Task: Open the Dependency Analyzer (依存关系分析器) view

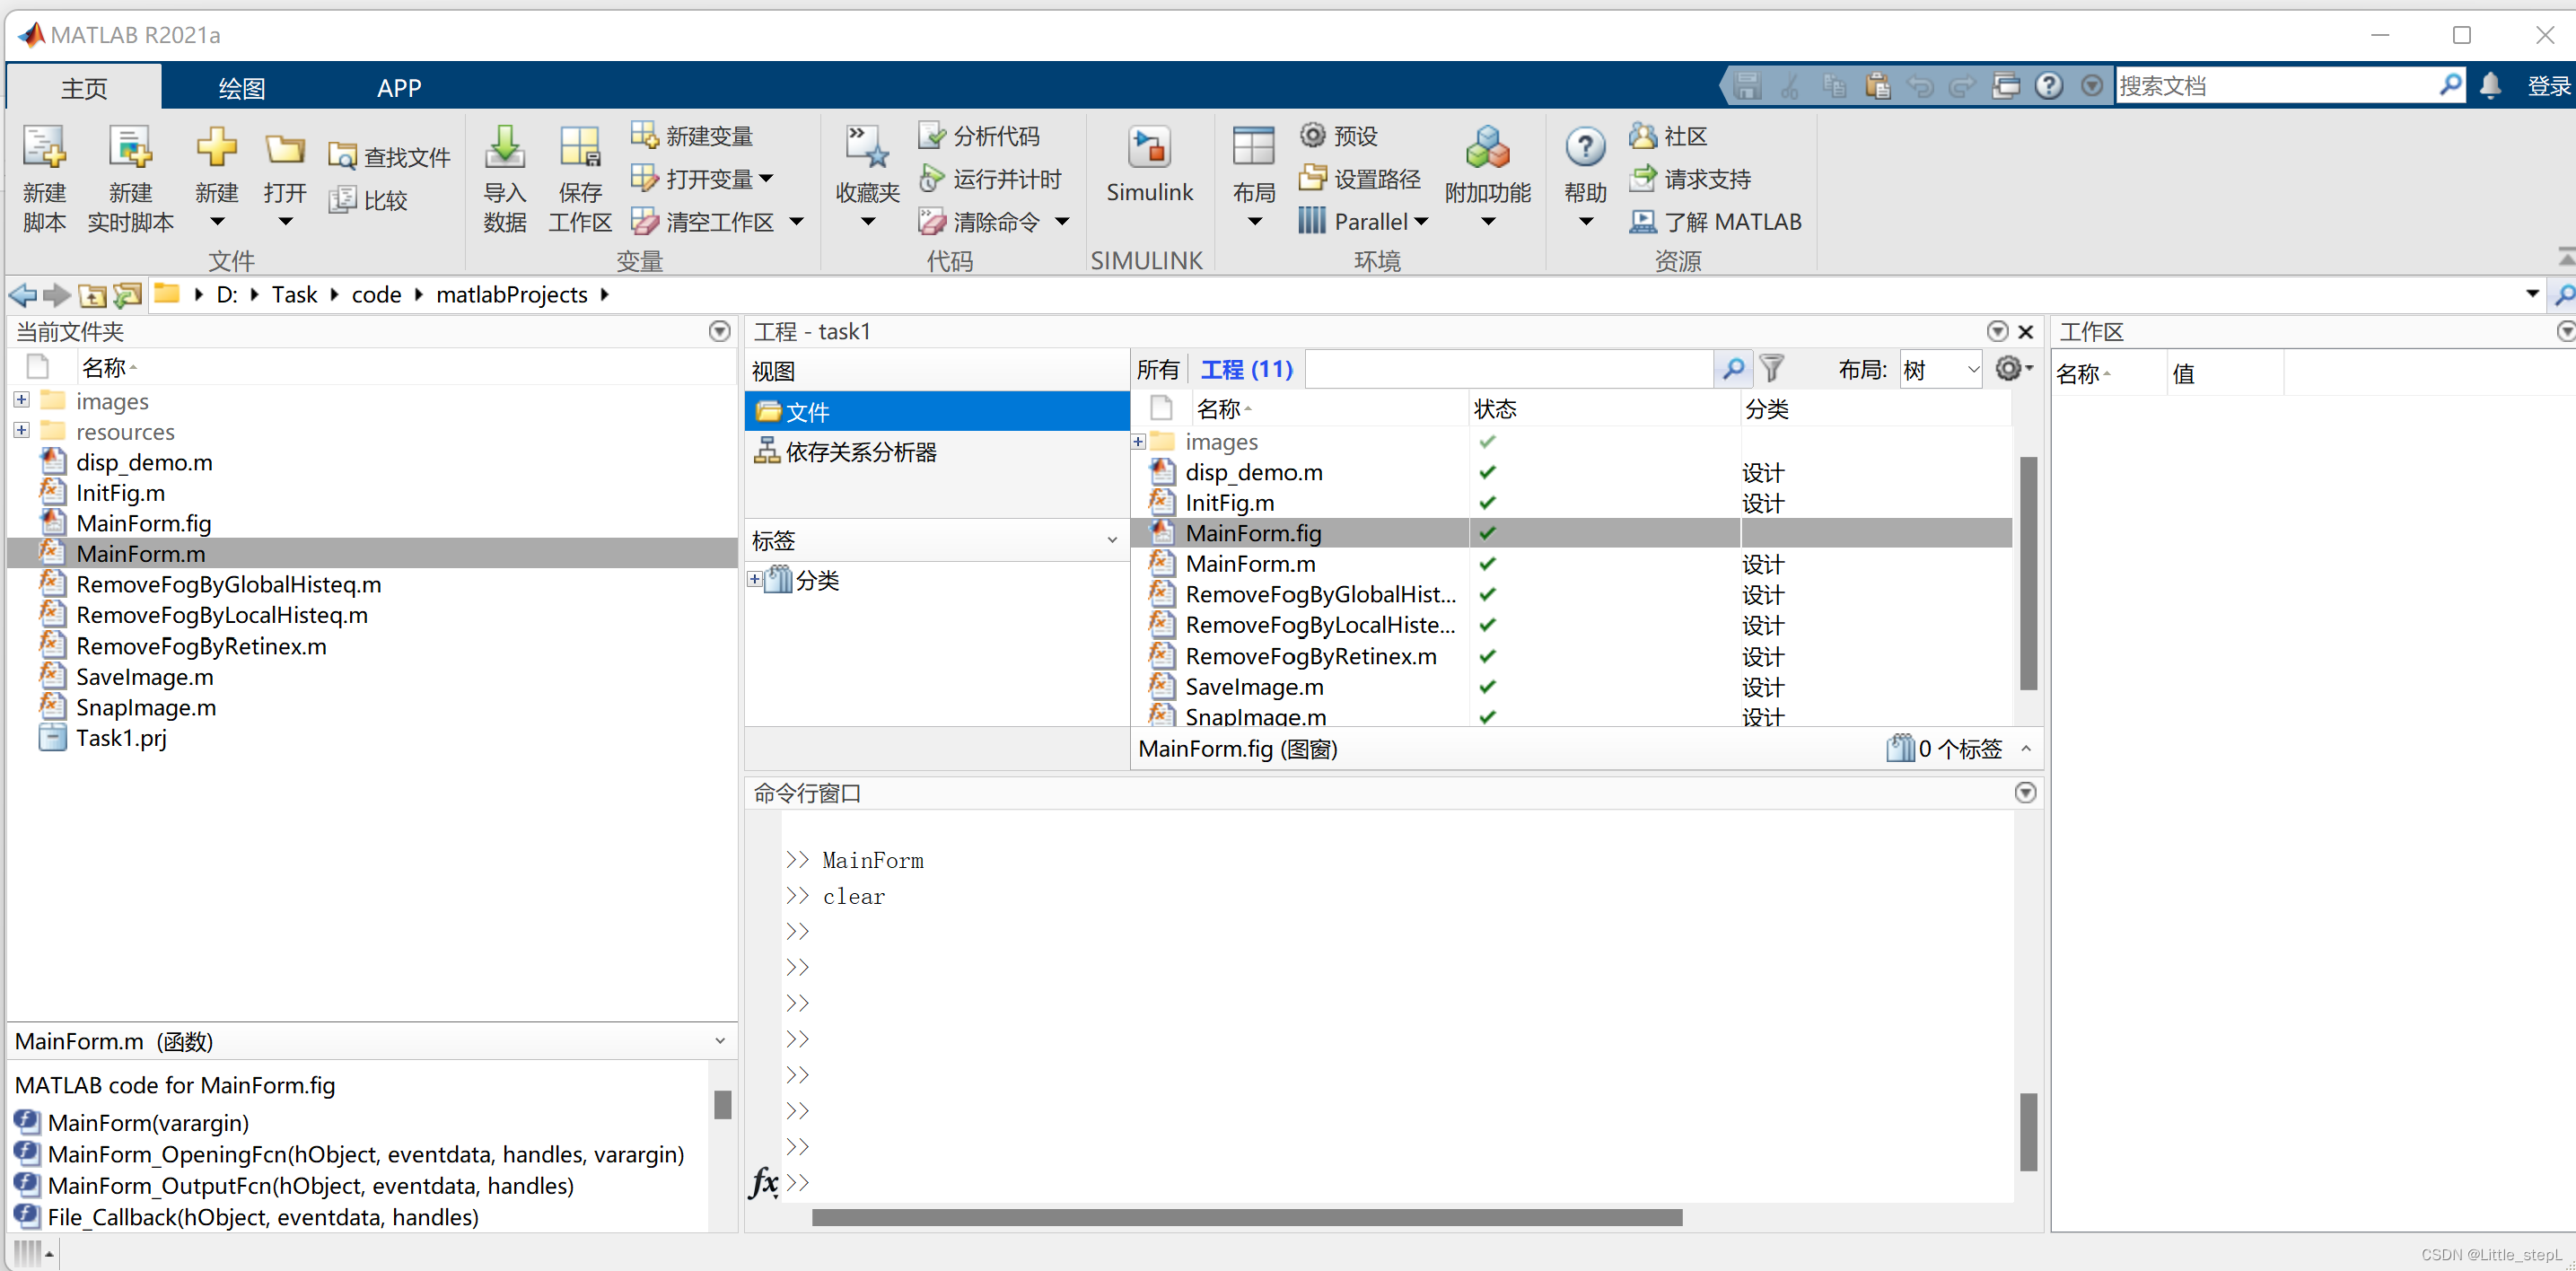Action: click(860, 452)
